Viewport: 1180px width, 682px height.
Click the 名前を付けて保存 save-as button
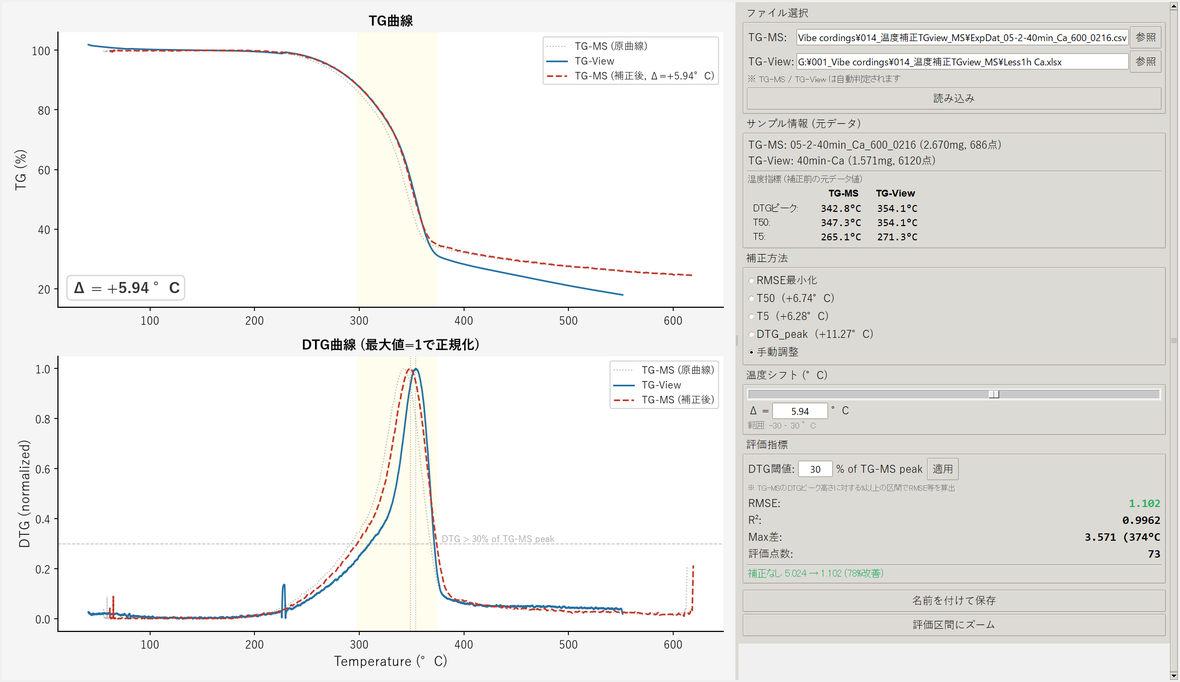point(953,601)
